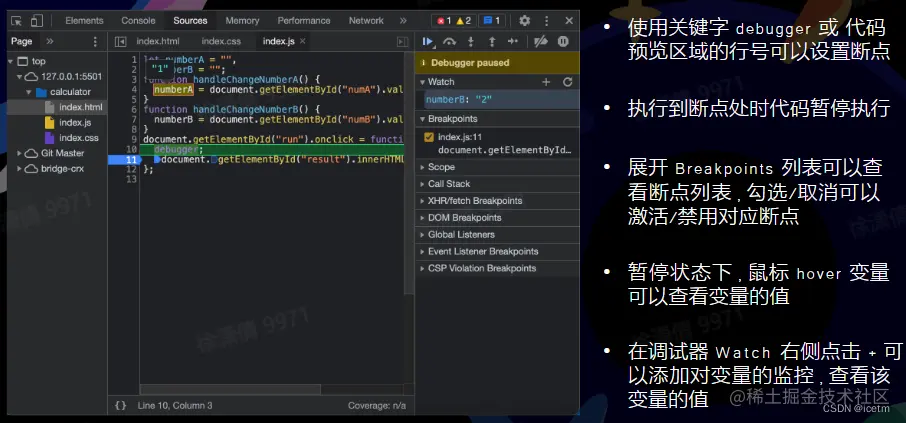Add a watch expression
Image resolution: width=906 pixels, height=423 pixels.
[x=546, y=82]
